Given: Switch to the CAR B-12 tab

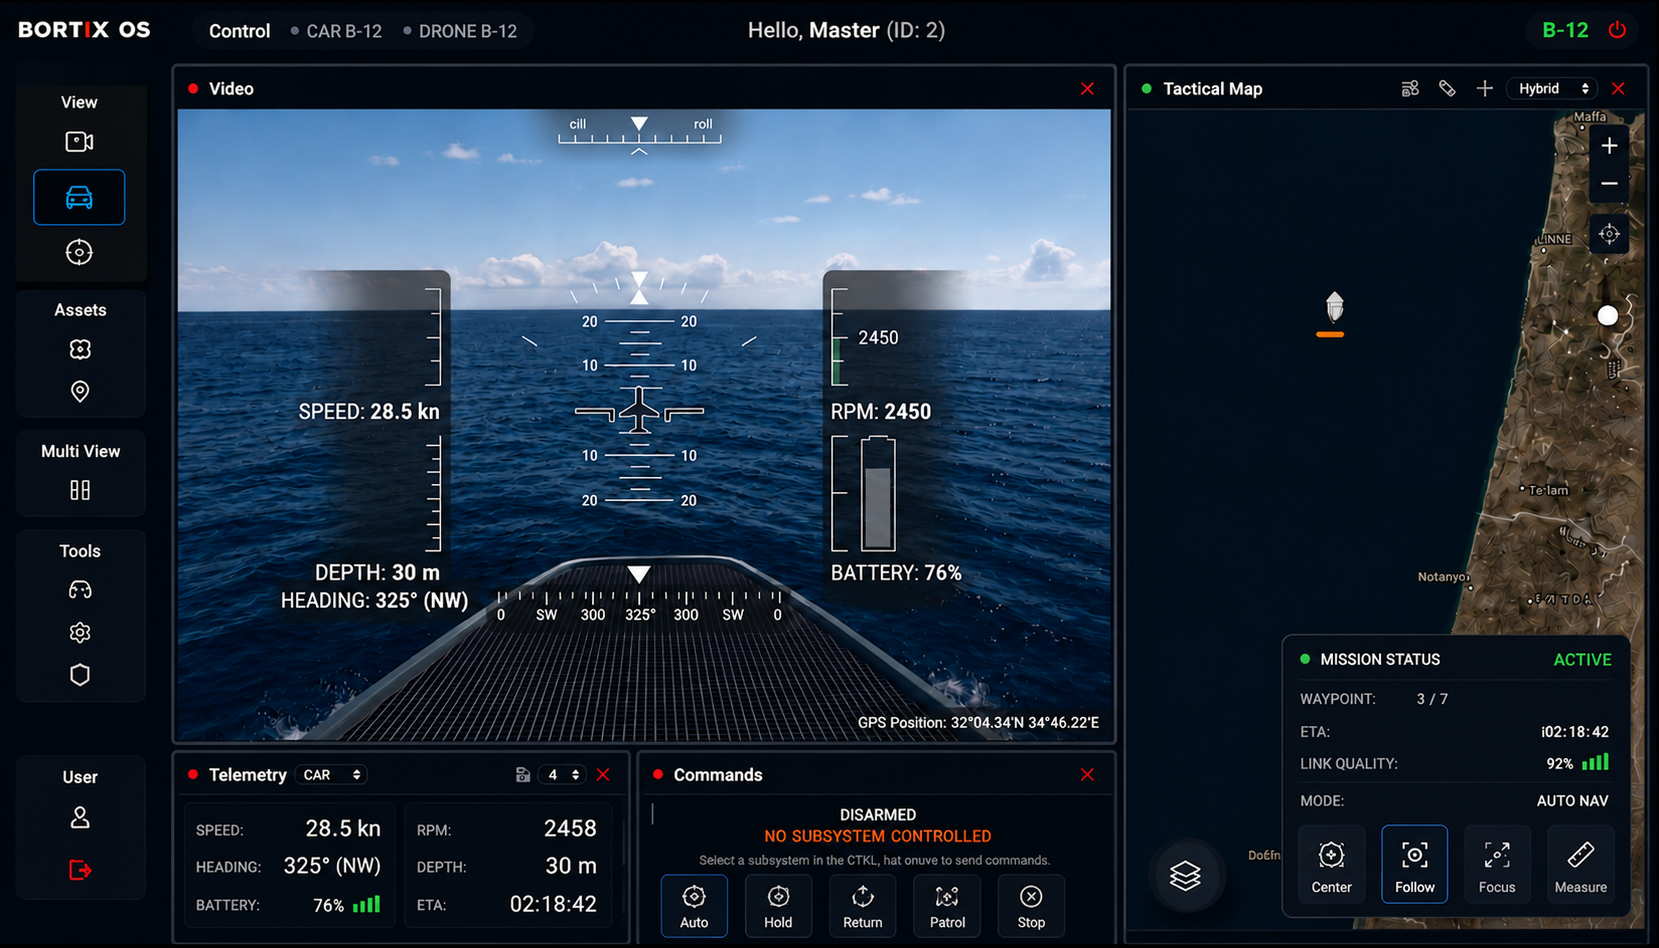Looking at the screenshot, I should tap(336, 31).
